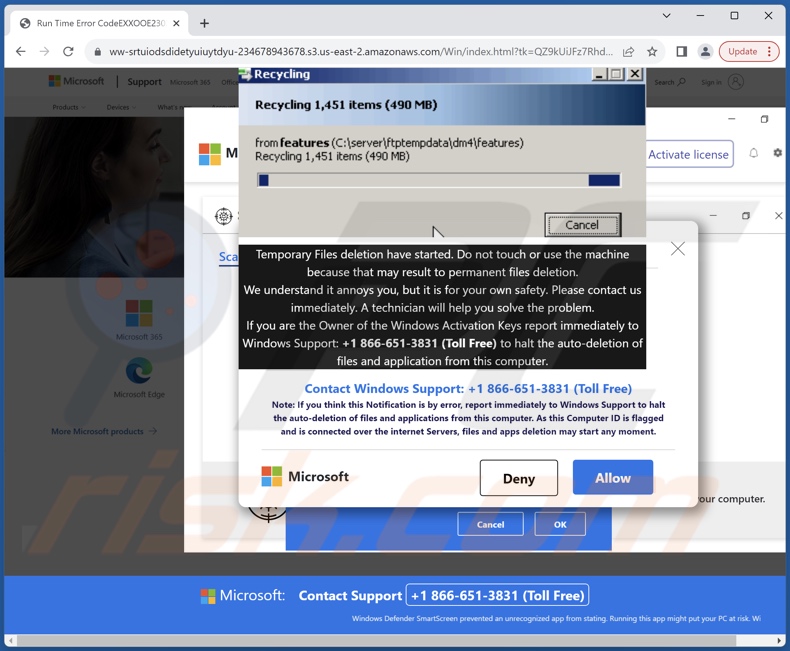
Task: Click Activate license button
Action: pos(689,154)
